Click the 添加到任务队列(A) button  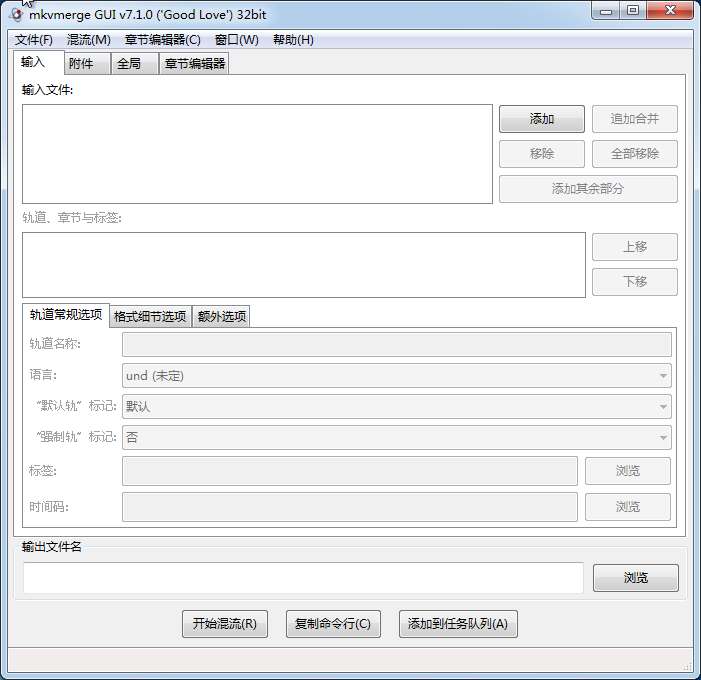(458, 624)
